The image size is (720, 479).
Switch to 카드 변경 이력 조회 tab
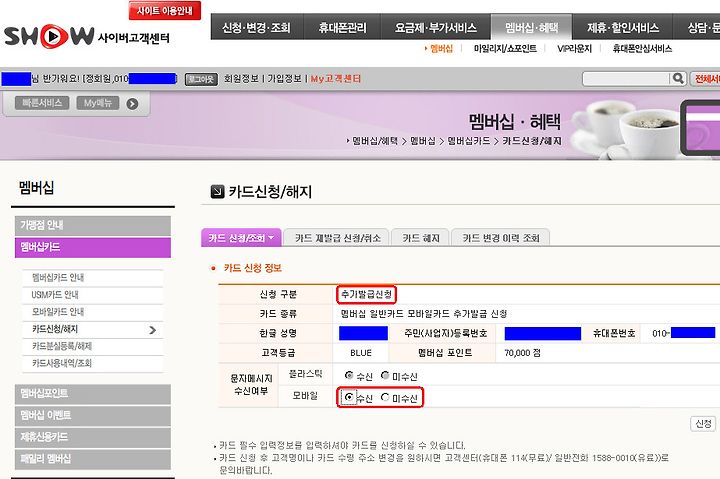(501, 238)
